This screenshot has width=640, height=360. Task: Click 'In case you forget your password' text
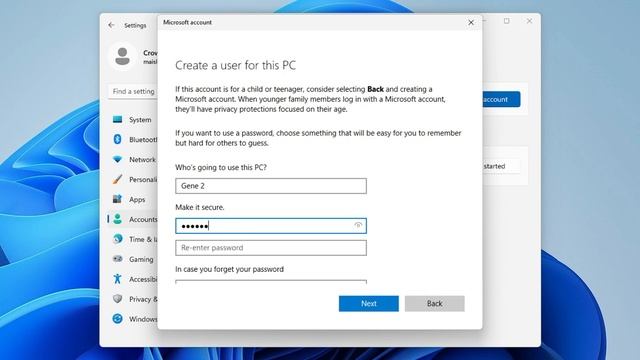tap(229, 269)
